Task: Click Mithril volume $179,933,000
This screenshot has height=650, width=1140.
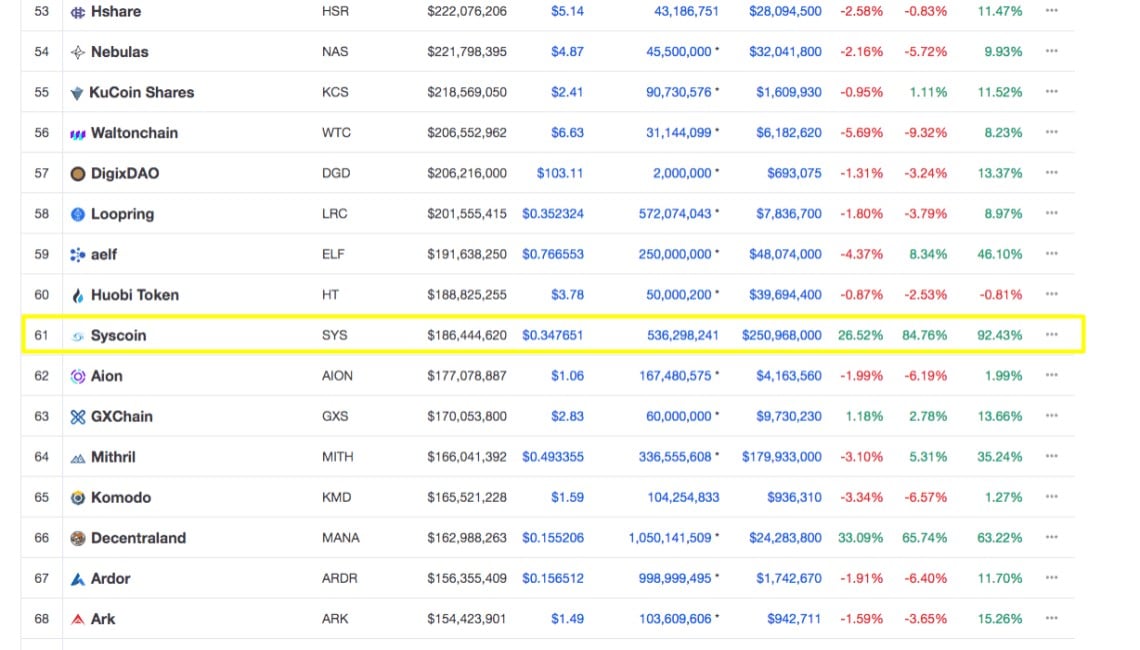Action: [782, 457]
